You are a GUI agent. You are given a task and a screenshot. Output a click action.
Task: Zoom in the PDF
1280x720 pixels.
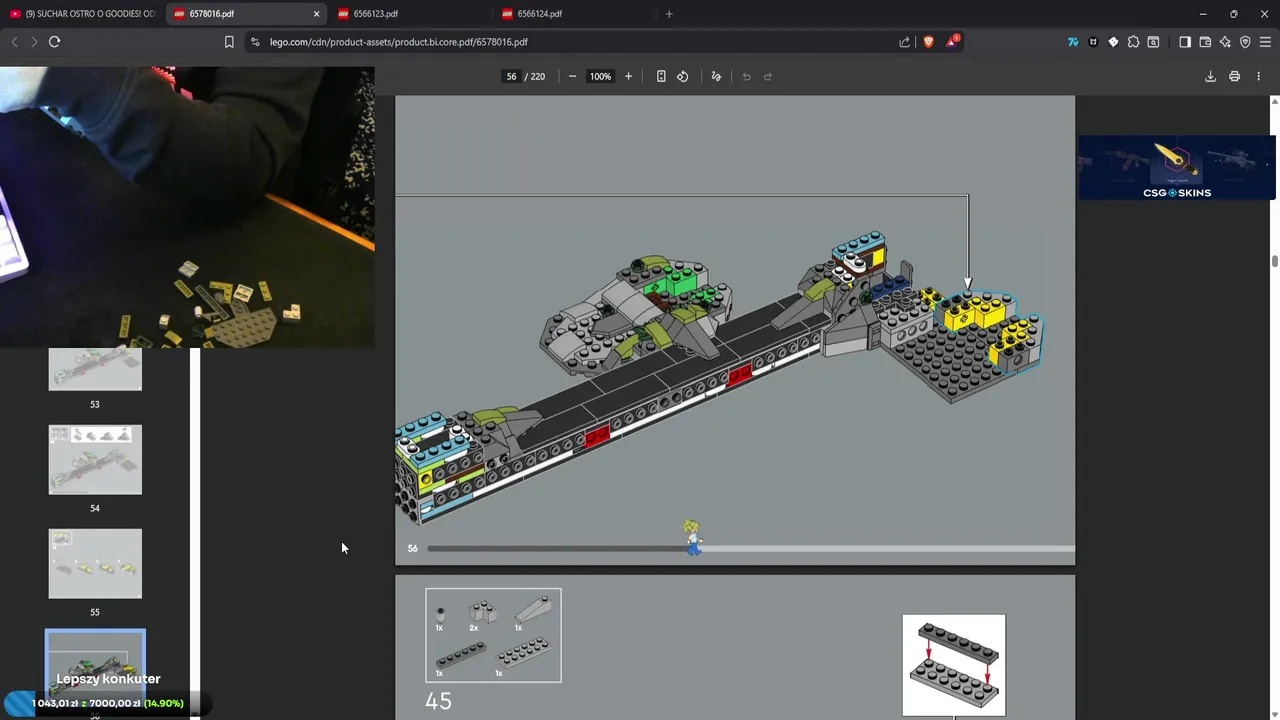pyautogui.click(x=628, y=76)
